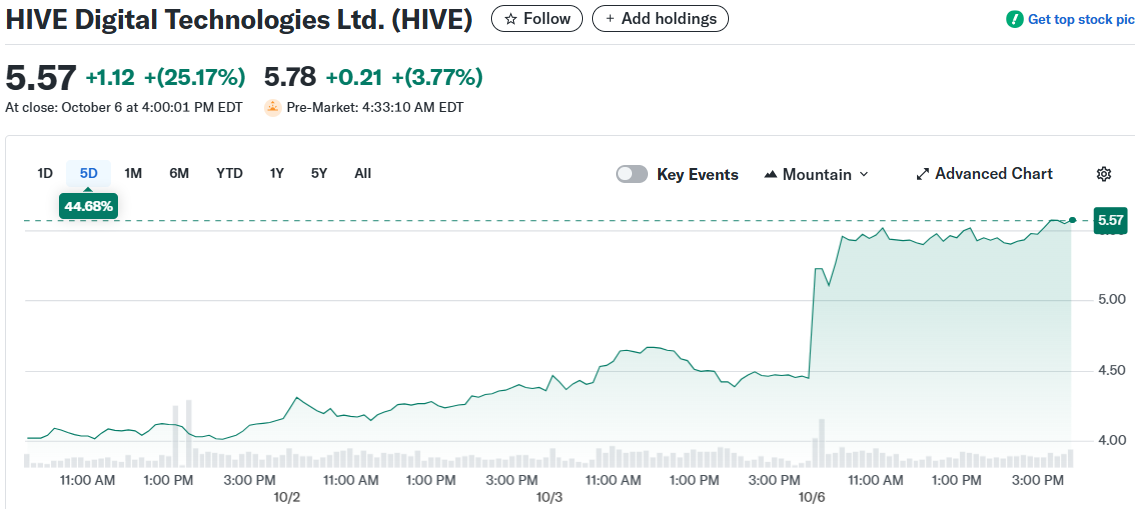
Task: Select the 5Y time range
Action: click(319, 173)
